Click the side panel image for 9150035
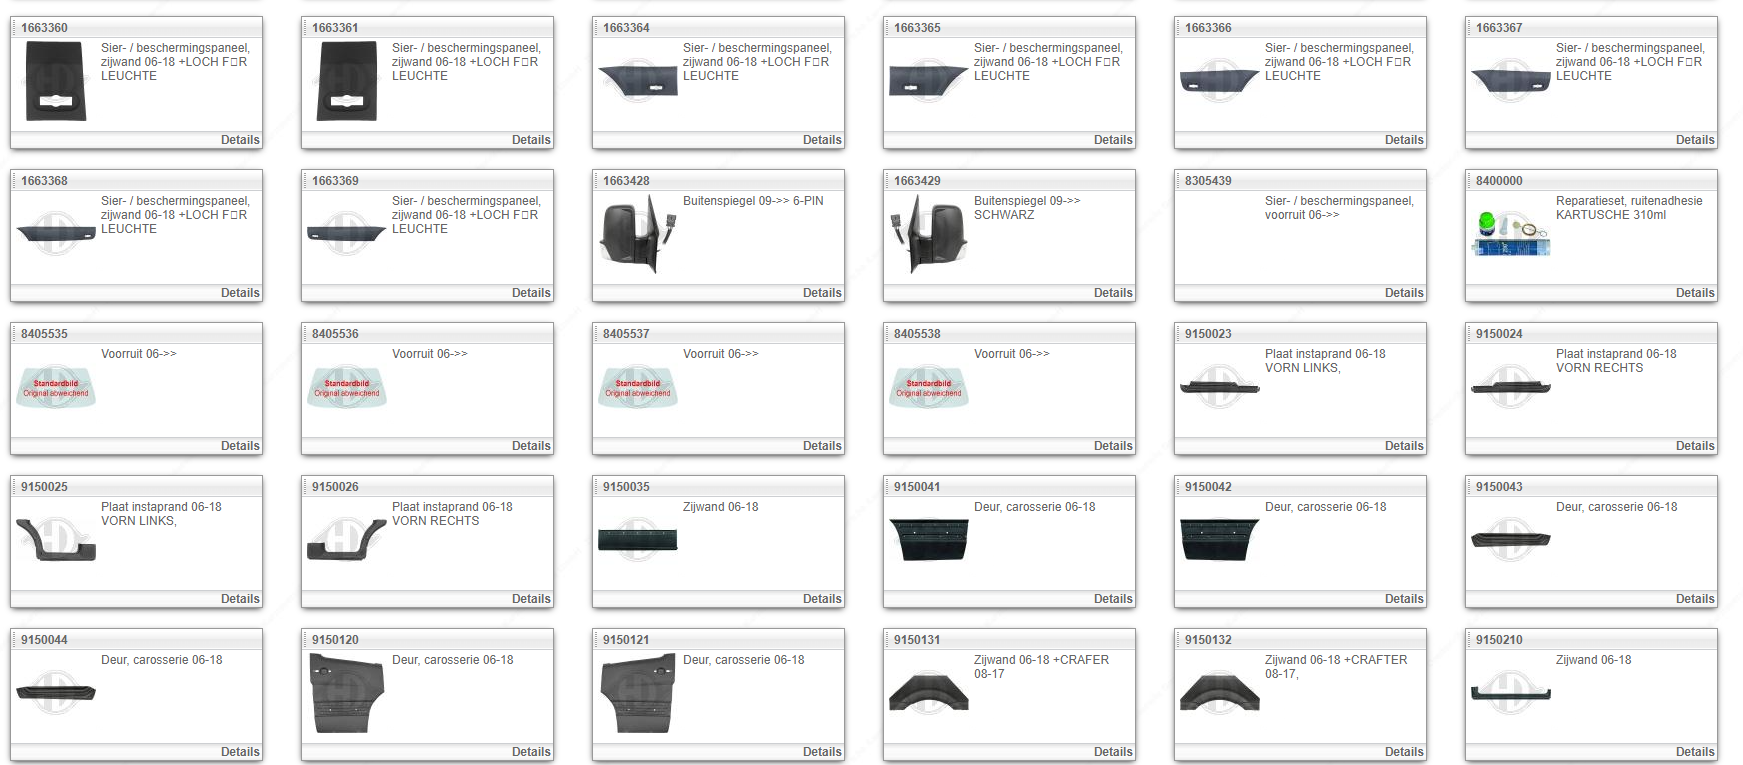The height and width of the screenshot is (765, 1743). [637, 540]
